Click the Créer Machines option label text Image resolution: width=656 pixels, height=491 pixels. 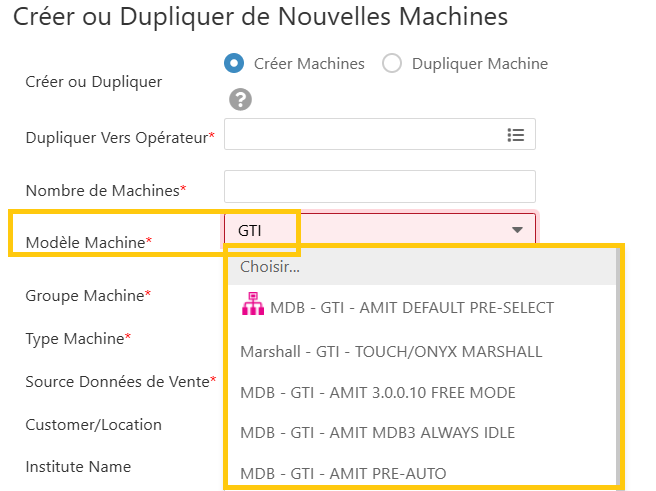309,64
